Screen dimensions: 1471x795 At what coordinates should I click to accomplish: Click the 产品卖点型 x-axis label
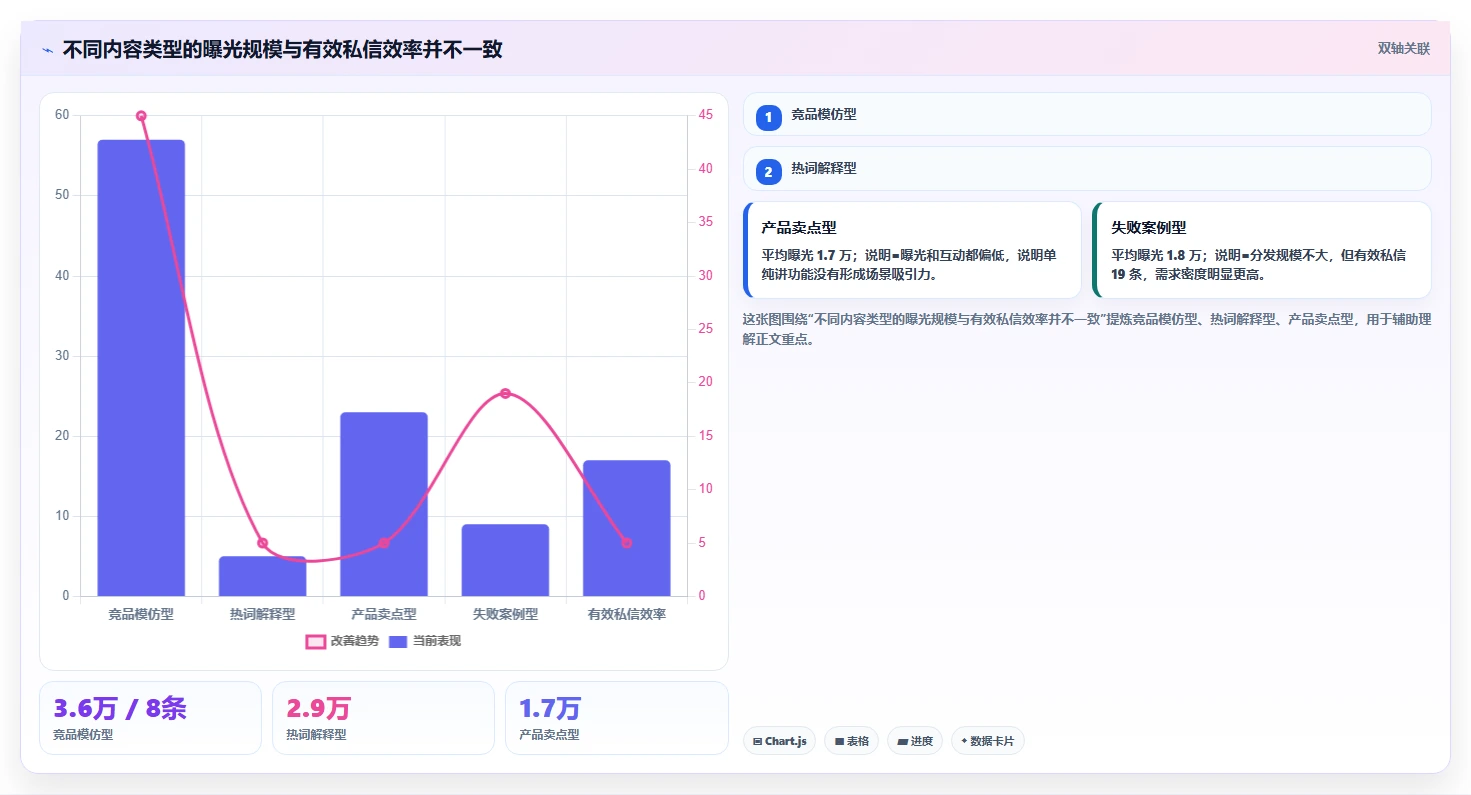click(x=384, y=614)
